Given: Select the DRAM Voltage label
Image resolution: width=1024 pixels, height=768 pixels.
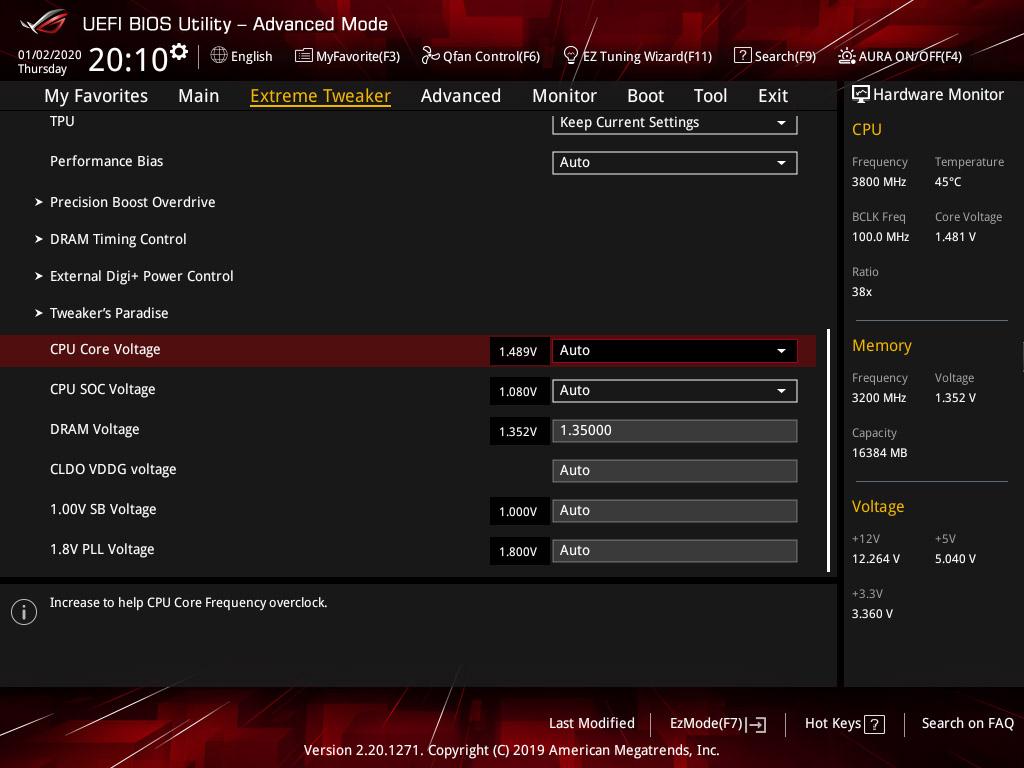Looking at the screenshot, I should tap(95, 430).
